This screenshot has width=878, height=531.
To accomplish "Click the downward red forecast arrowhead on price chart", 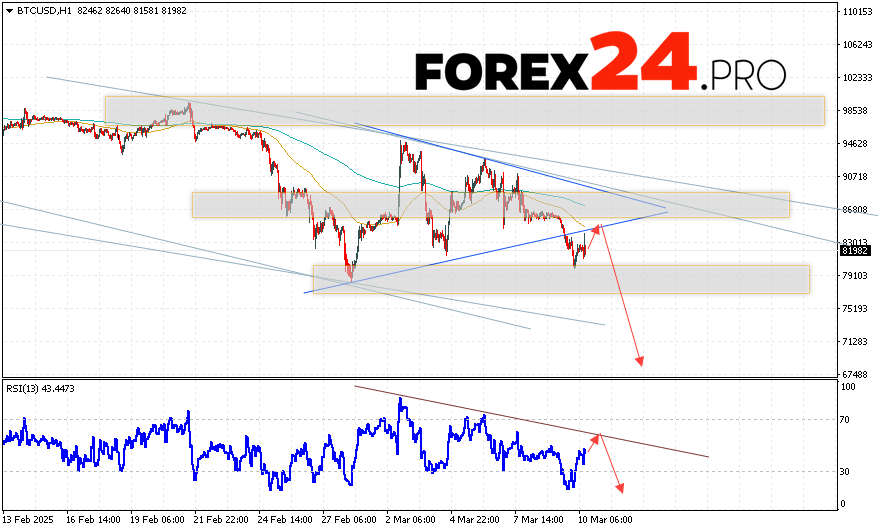I will coord(638,360).
